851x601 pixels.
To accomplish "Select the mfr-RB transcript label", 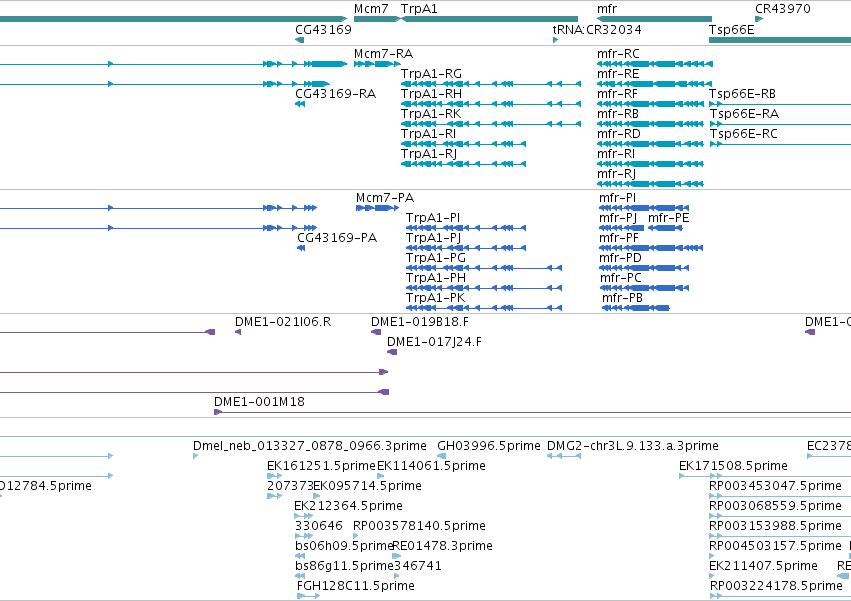I will pyautogui.click(x=618, y=114).
